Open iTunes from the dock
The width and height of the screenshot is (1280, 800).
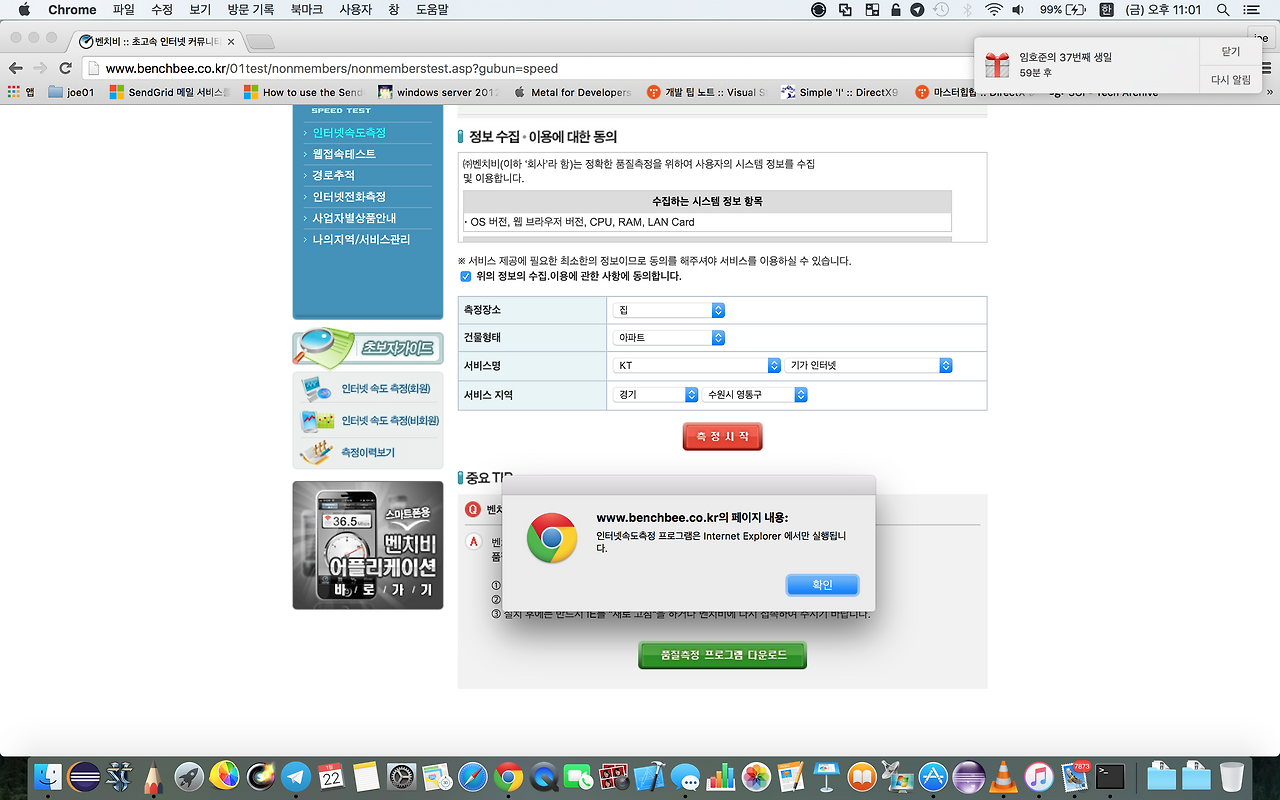coord(1039,776)
